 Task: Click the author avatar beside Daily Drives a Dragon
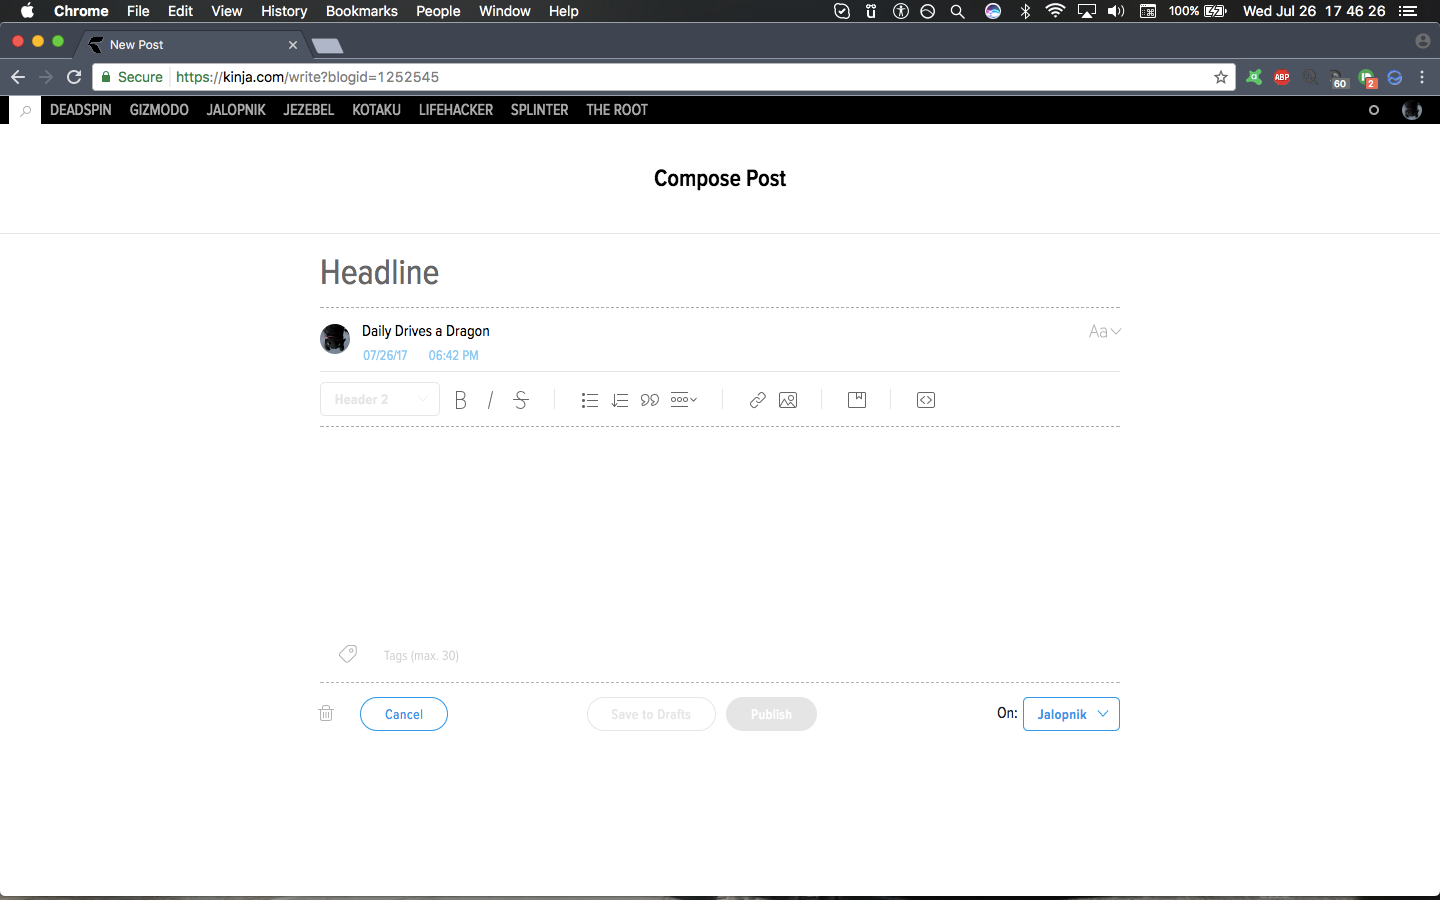[335, 339]
